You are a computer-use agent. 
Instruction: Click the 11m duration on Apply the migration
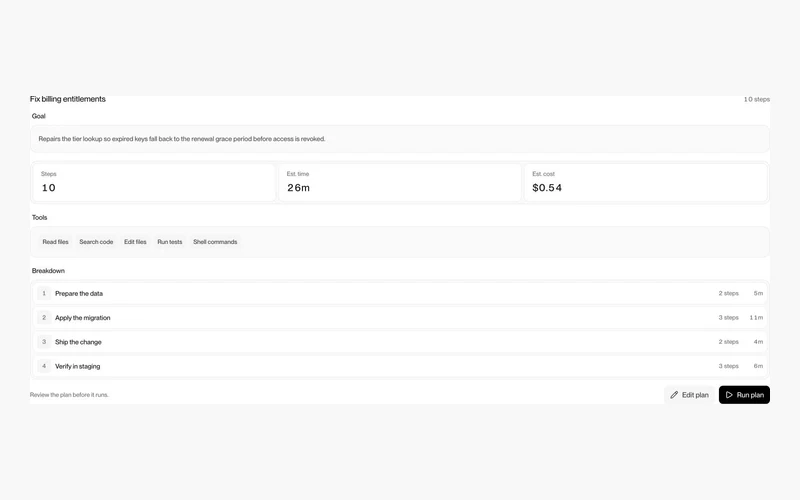[x=756, y=317]
